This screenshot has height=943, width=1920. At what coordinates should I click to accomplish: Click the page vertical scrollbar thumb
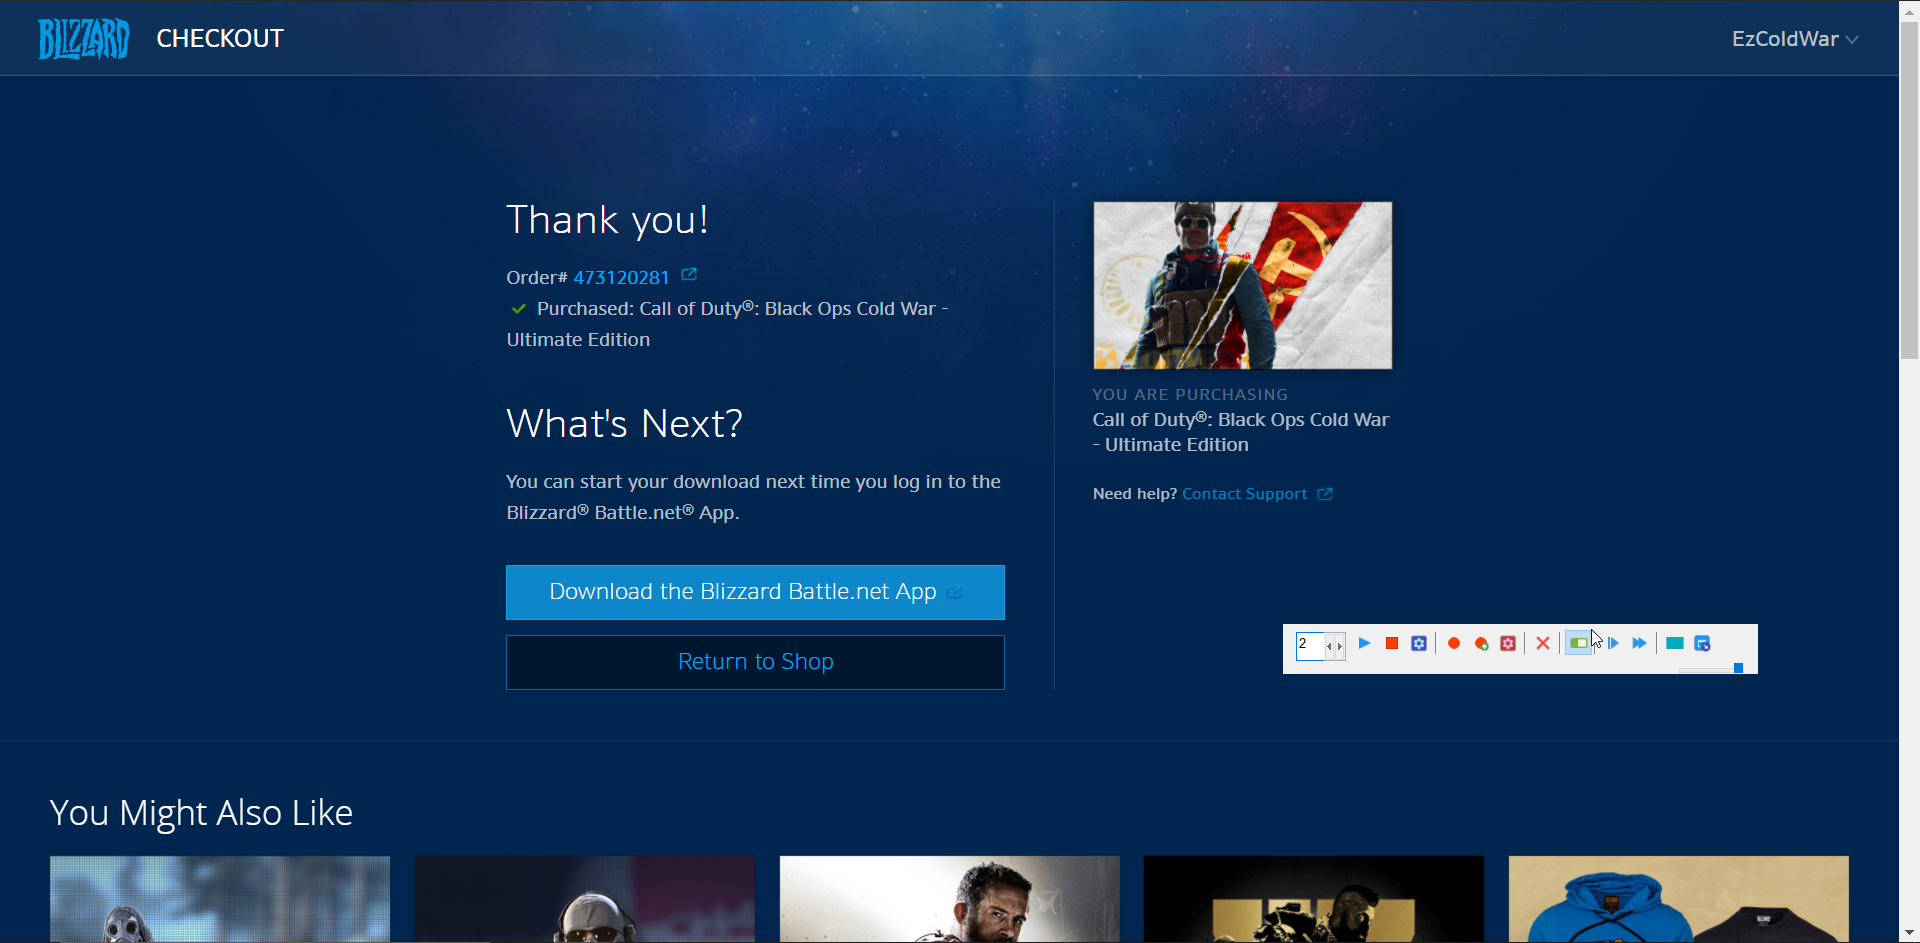(x=1909, y=190)
